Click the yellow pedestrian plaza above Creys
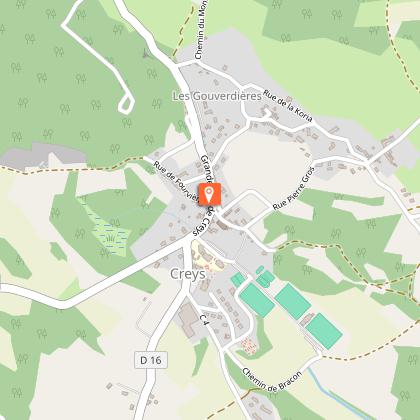The width and height of the screenshot is (420, 420). pyautogui.click(x=208, y=257)
